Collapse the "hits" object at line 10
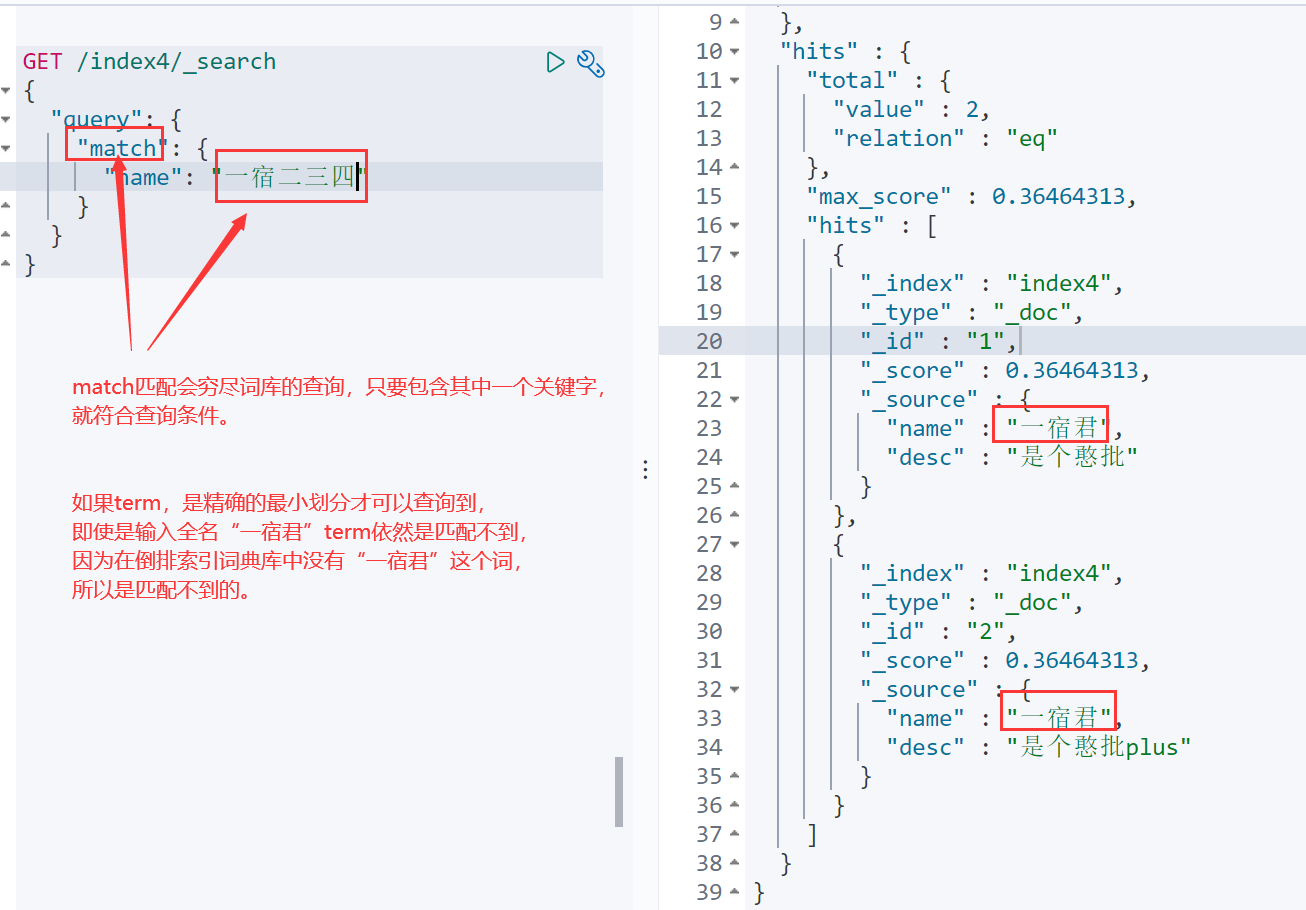 click(735, 51)
